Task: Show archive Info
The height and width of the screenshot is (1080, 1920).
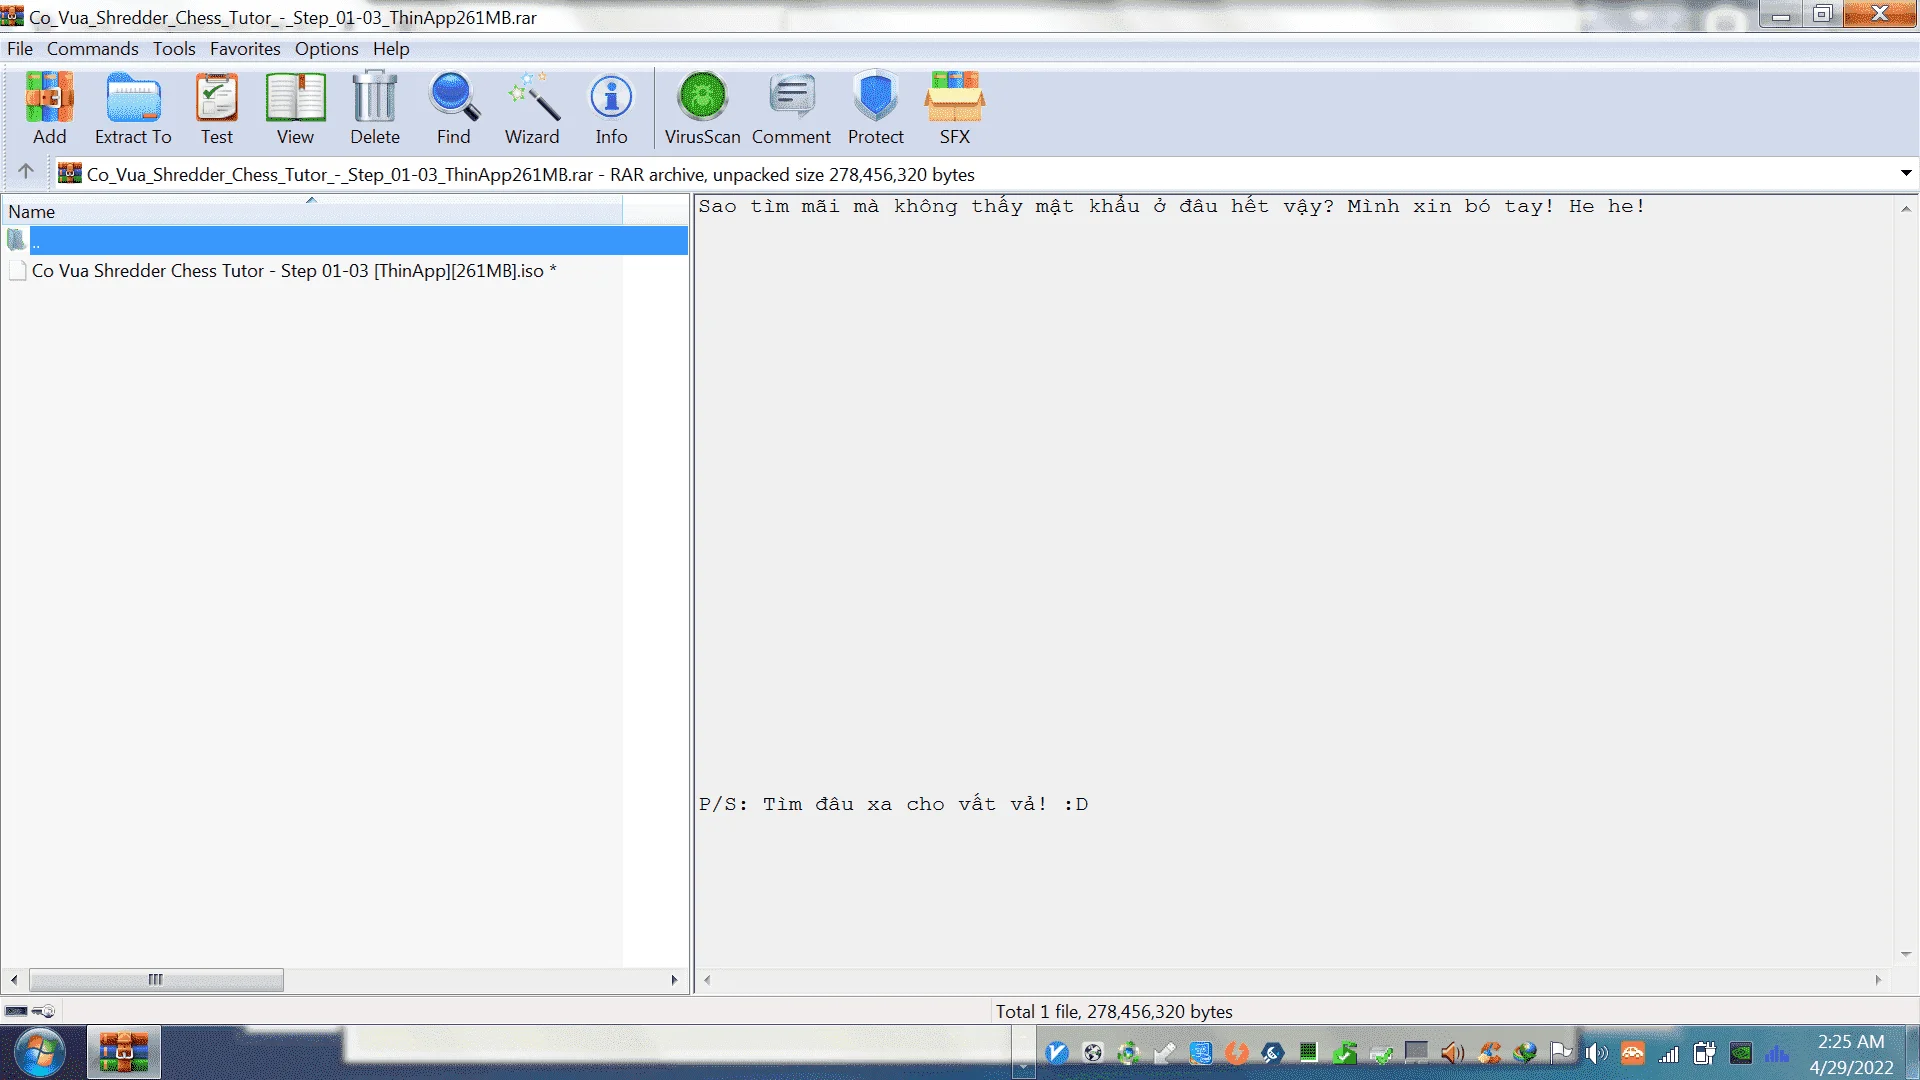Action: coord(611,108)
